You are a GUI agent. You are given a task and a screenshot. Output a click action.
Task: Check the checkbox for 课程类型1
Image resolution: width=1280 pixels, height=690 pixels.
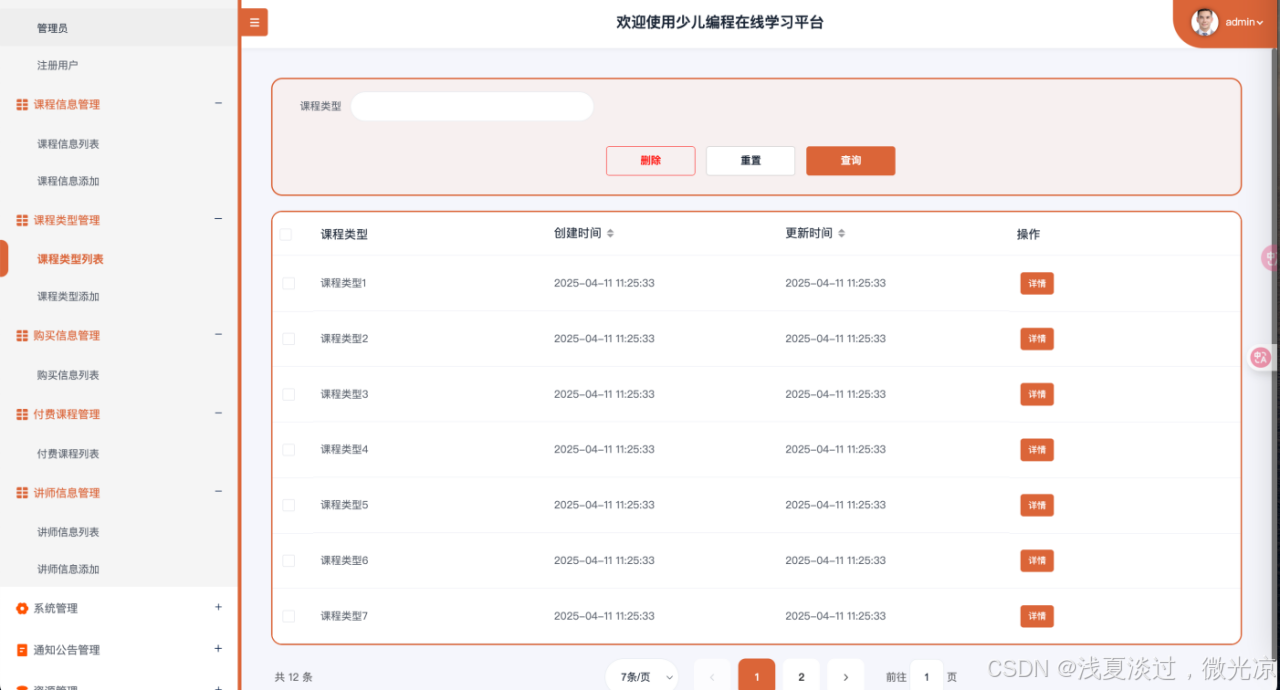coord(286,283)
